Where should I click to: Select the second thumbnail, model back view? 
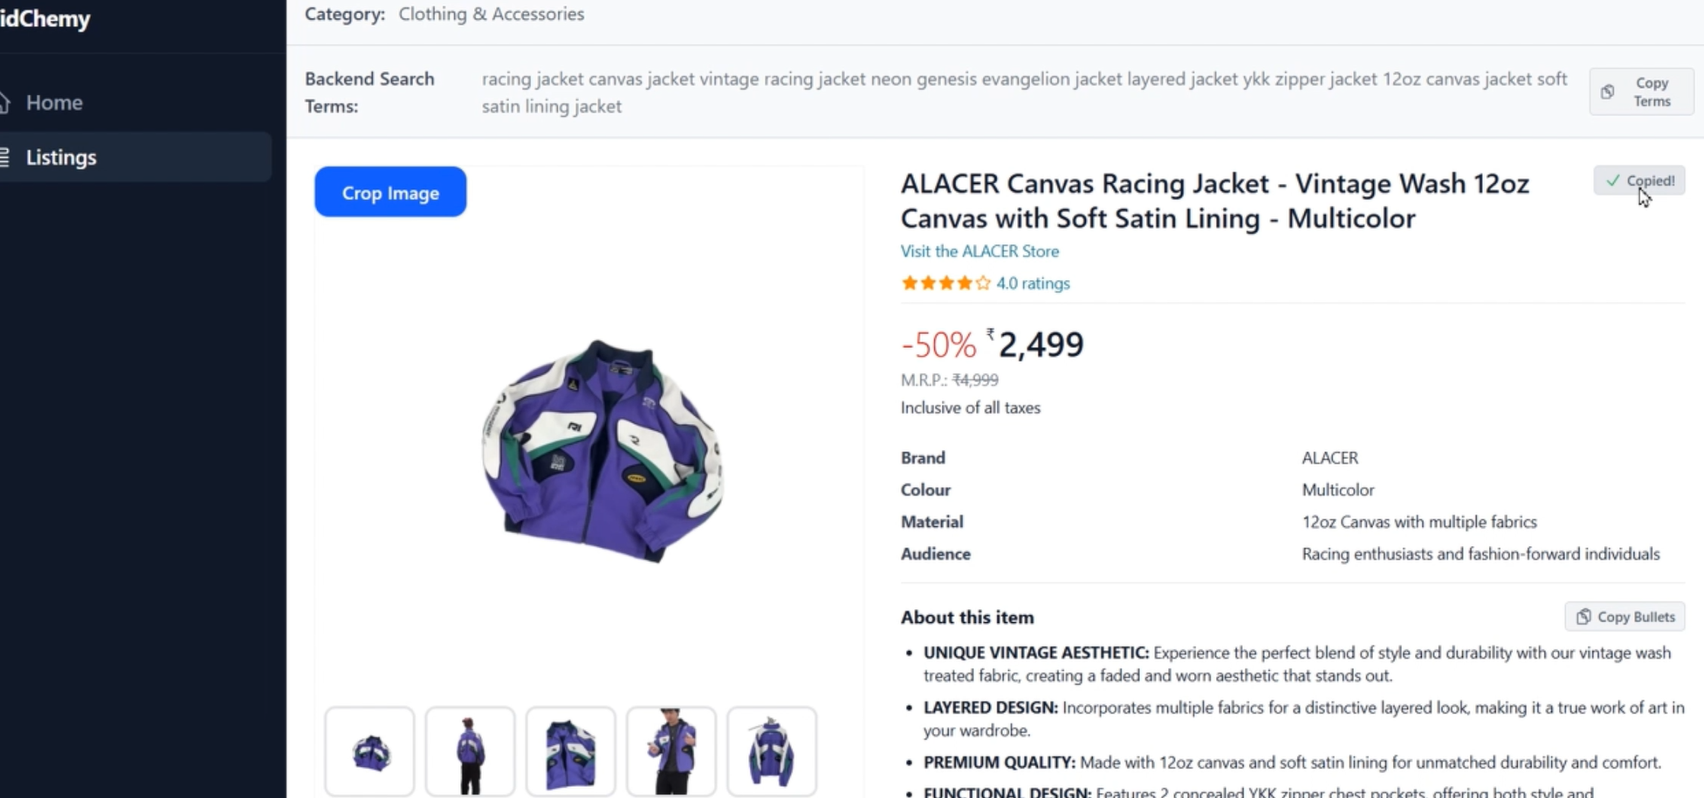point(470,752)
